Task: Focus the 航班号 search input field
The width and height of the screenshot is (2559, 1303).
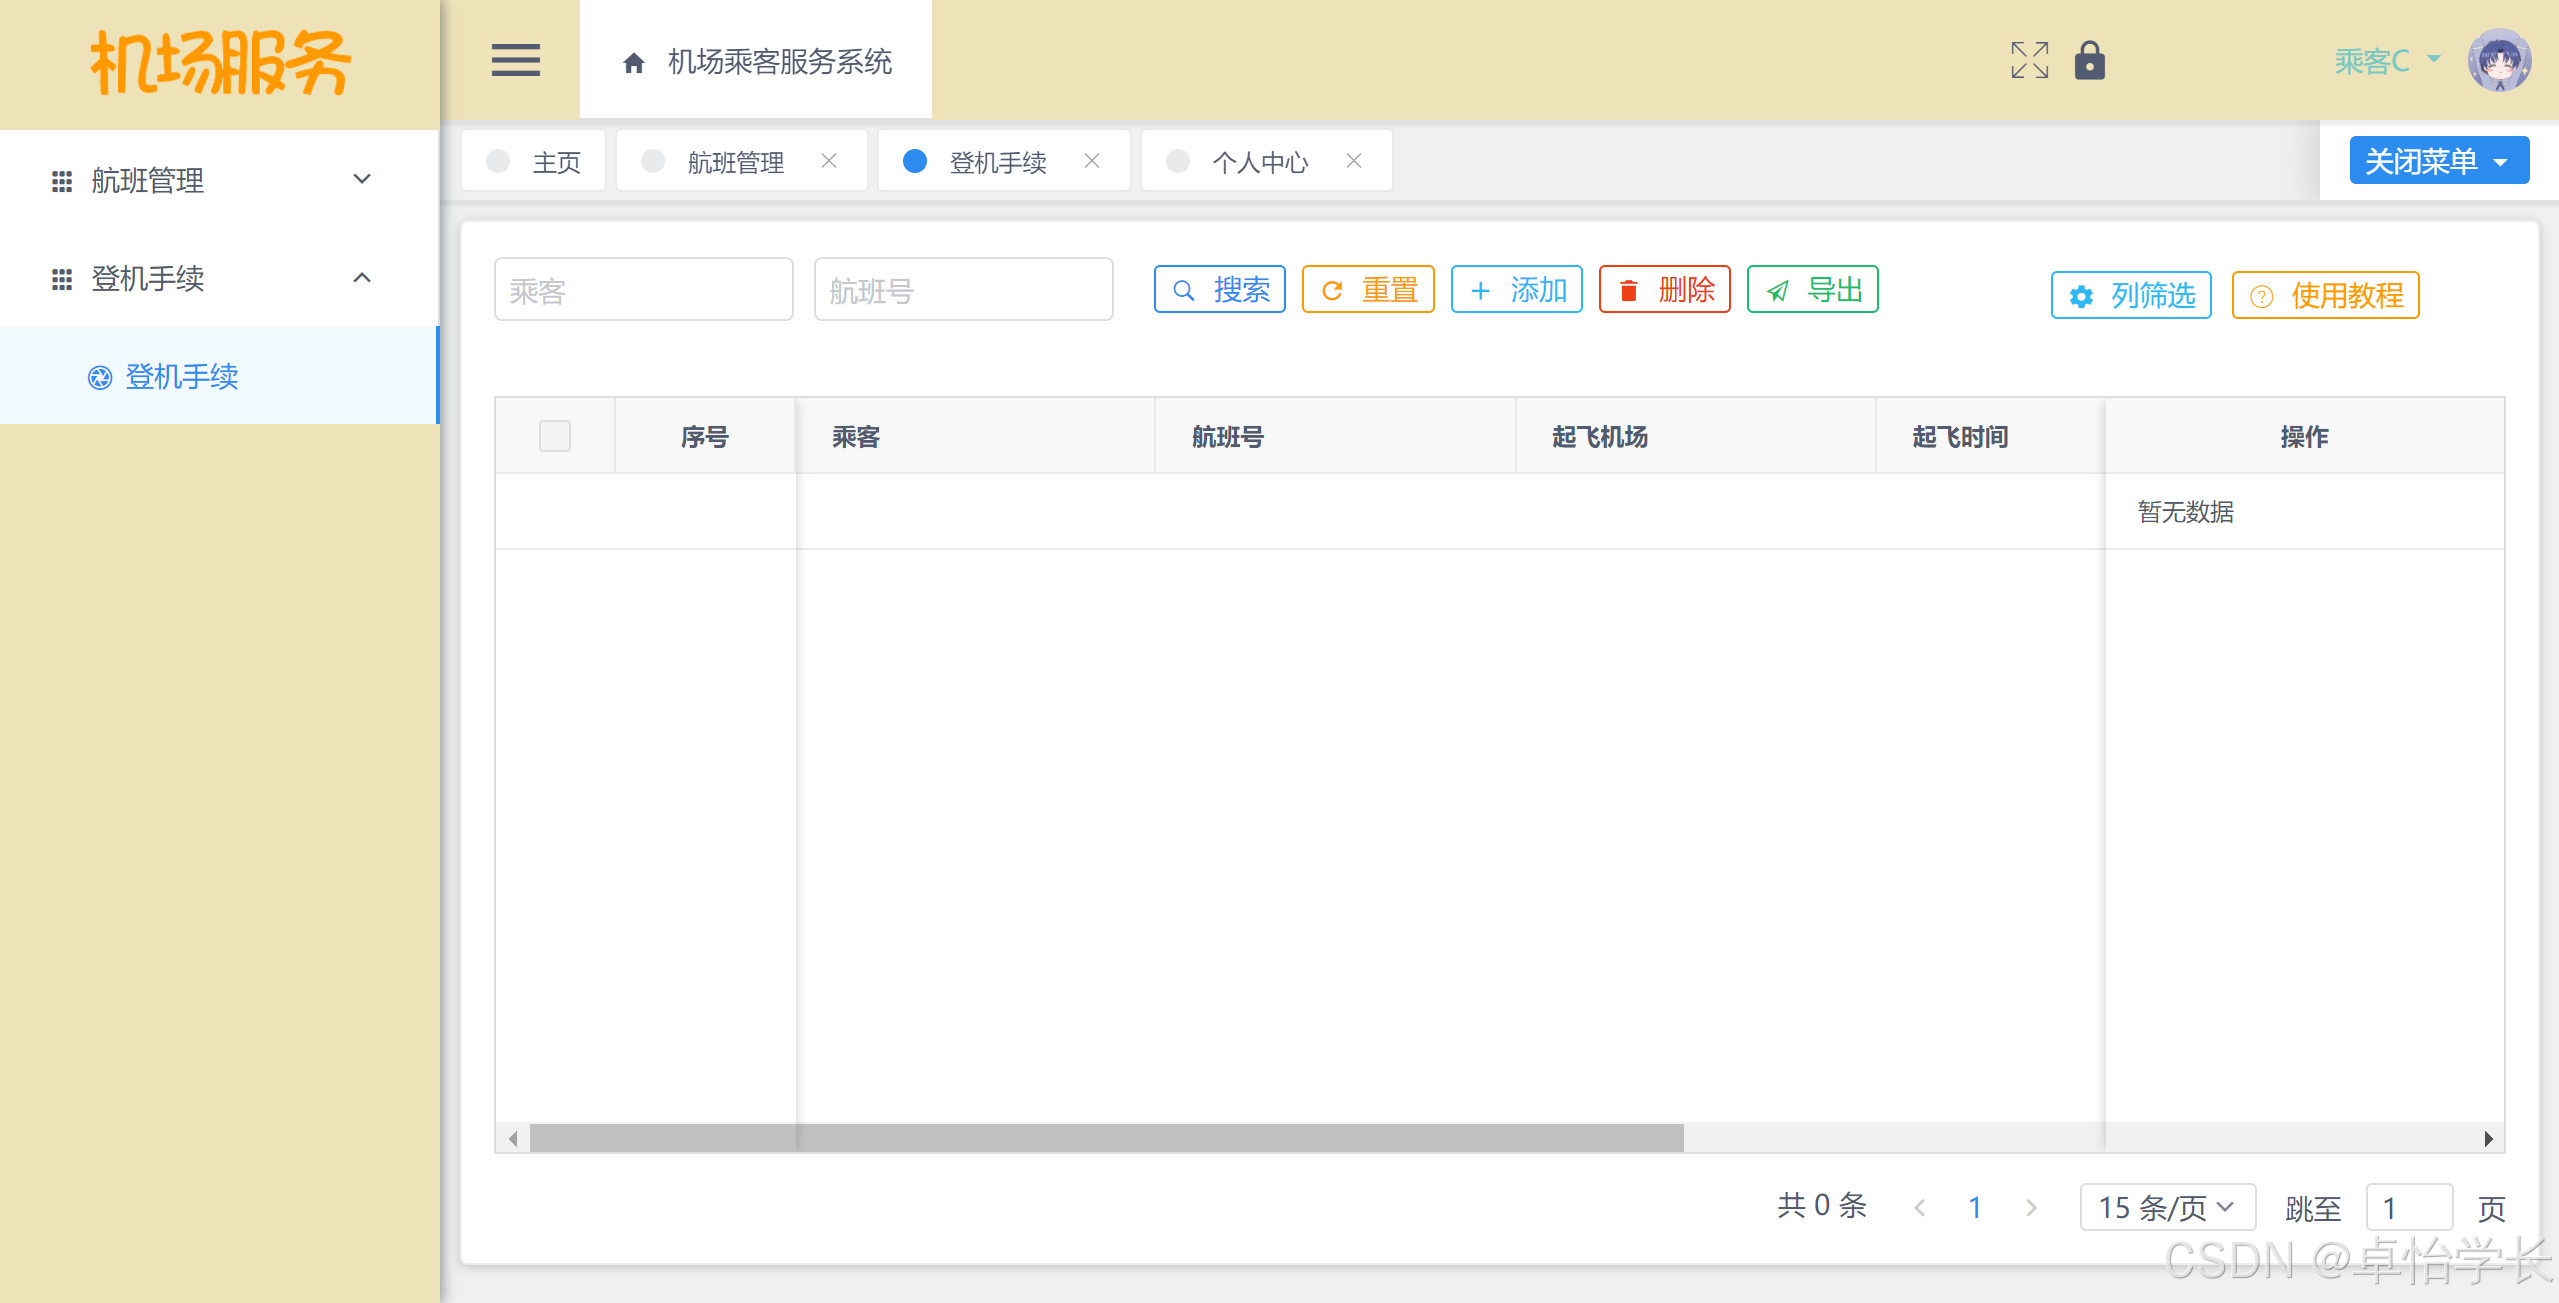Action: click(x=963, y=289)
